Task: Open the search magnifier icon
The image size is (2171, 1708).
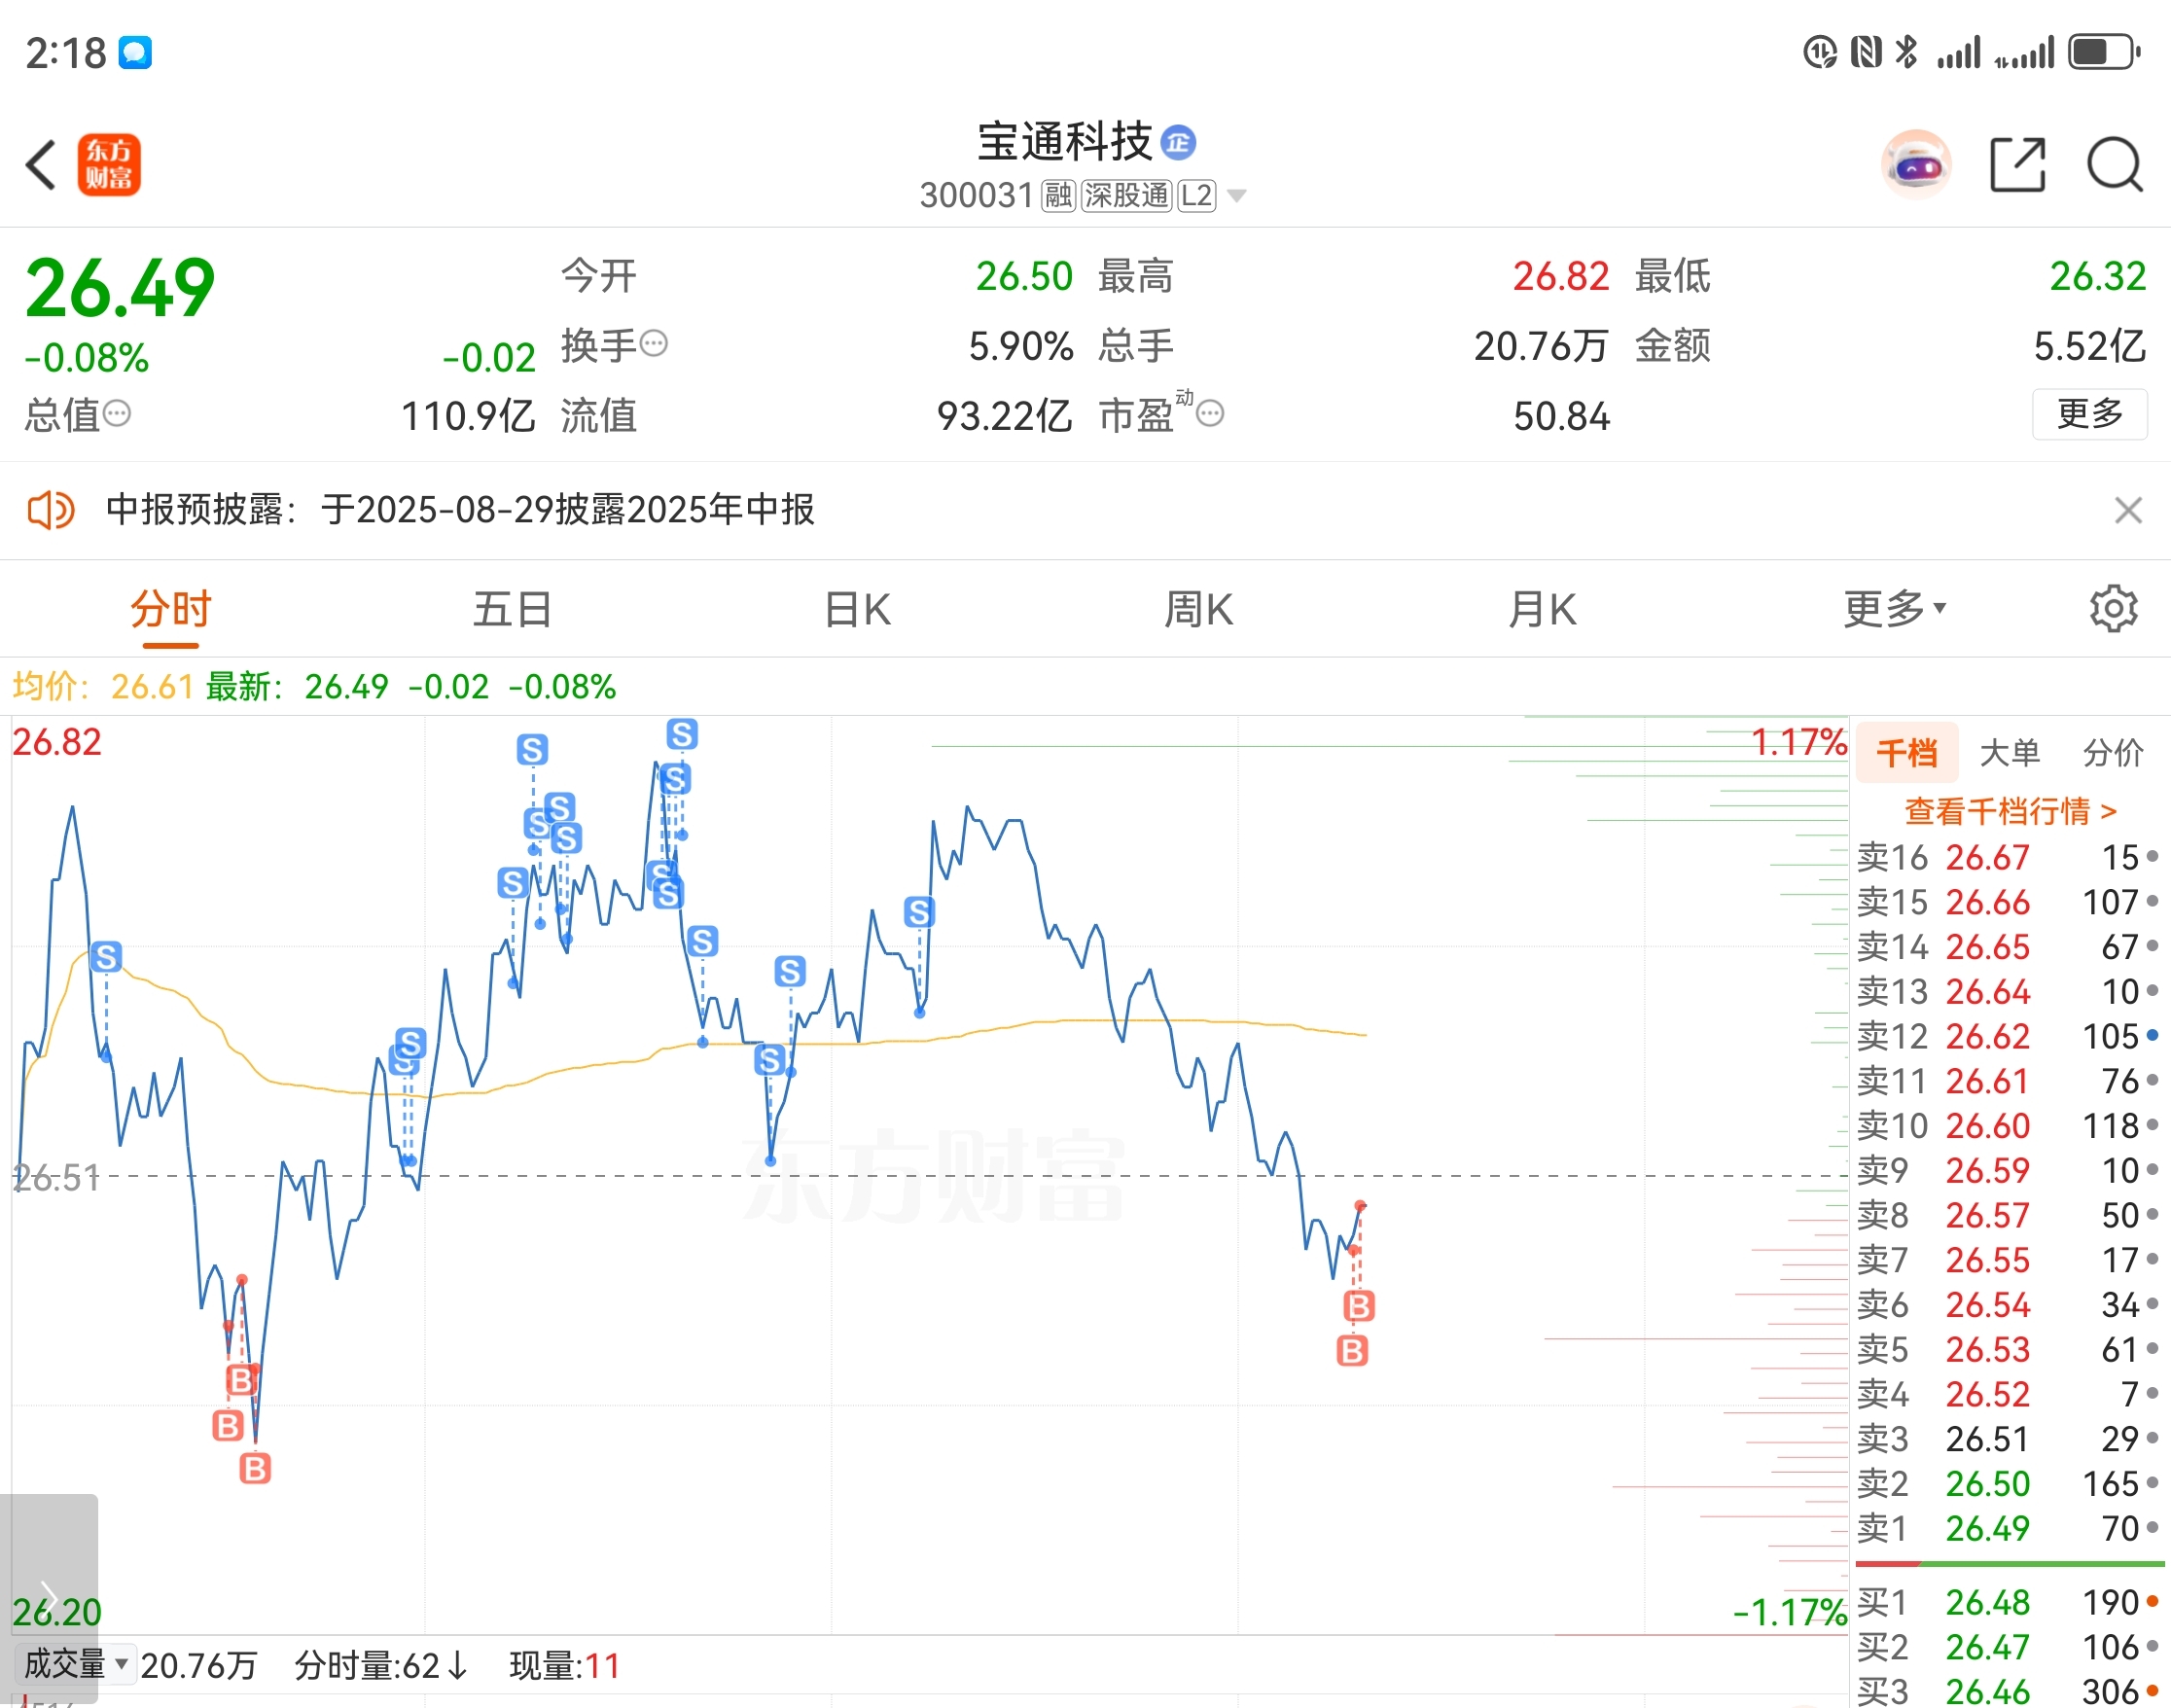Action: point(2114,165)
